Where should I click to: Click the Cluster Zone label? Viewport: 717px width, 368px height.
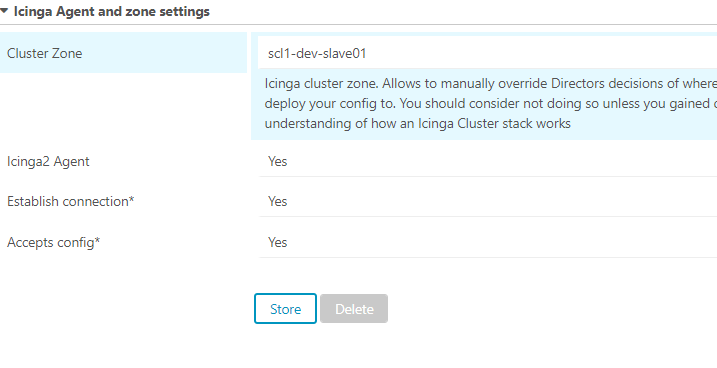[x=44, y=53]
